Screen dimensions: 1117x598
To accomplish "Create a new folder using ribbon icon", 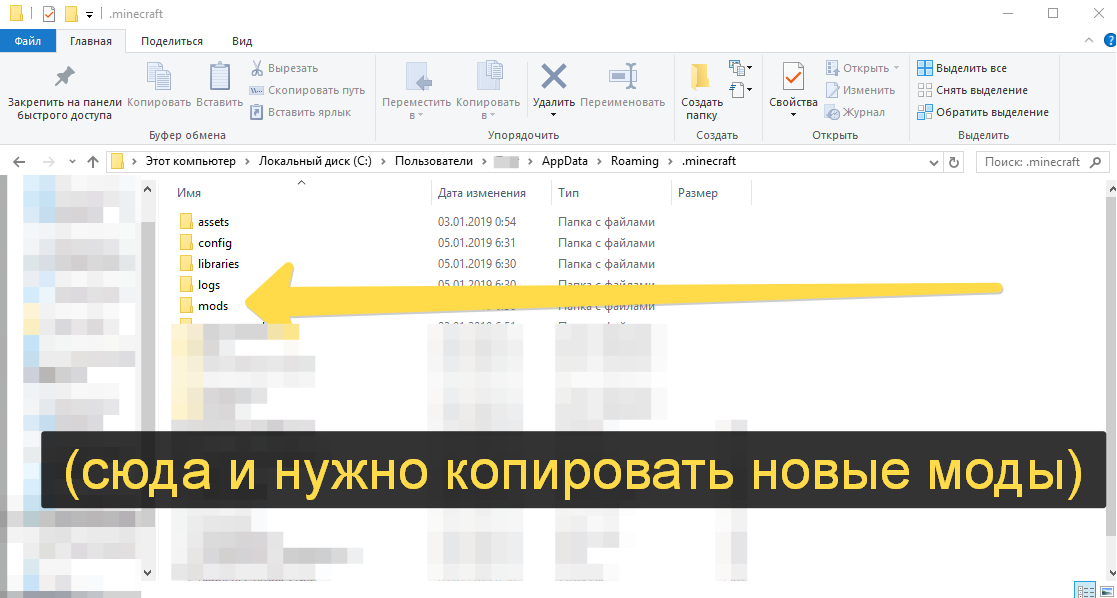I will coord(702,77).
